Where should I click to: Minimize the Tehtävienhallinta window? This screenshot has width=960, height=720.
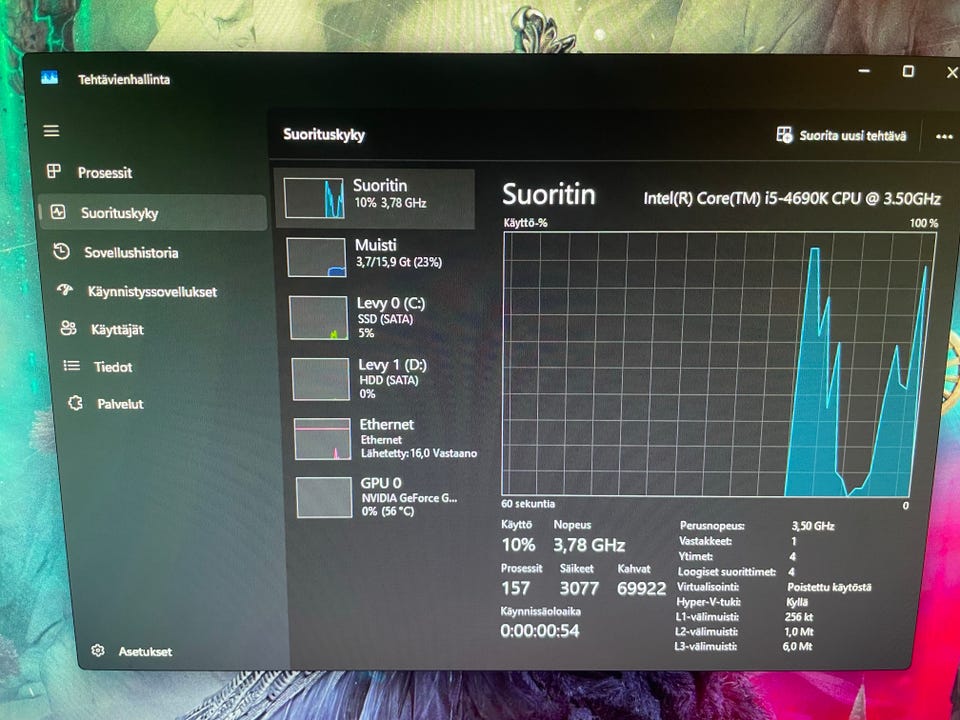click(x=864, y=71)
